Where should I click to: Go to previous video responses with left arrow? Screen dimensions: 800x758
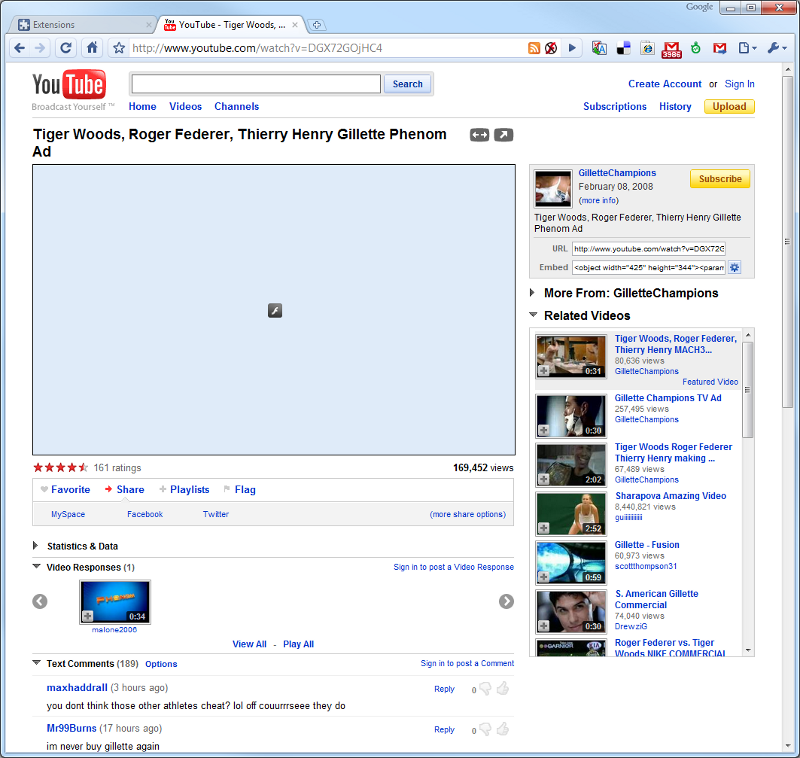point(40,601)
